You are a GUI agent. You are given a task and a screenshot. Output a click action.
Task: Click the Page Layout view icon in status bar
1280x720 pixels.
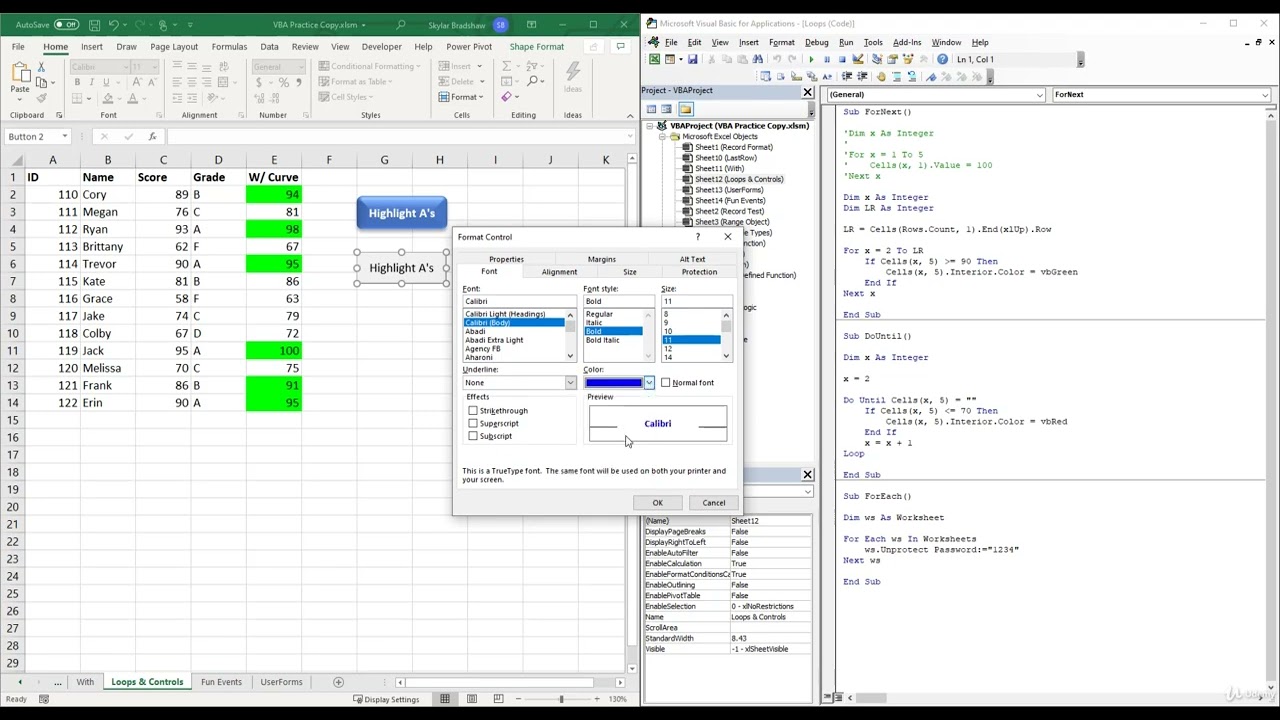[x=471, y=699]
